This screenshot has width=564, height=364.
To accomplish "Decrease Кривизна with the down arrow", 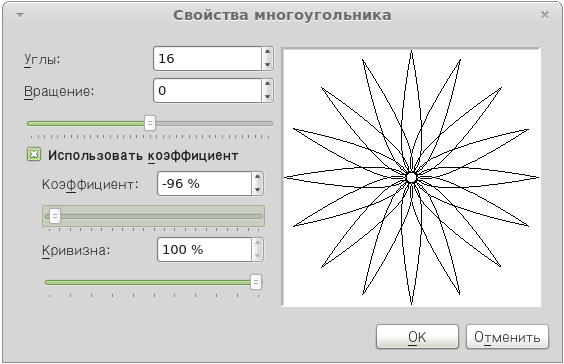I will [257, 255].
